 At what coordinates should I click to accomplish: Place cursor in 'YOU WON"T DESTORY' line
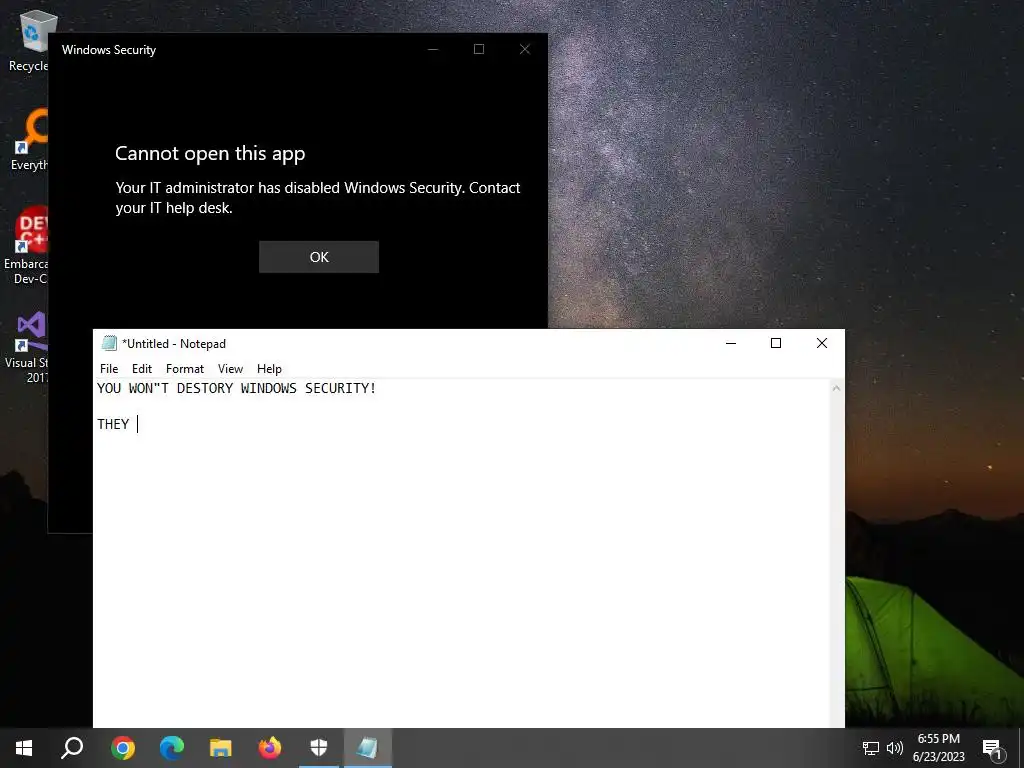[236, 389]
